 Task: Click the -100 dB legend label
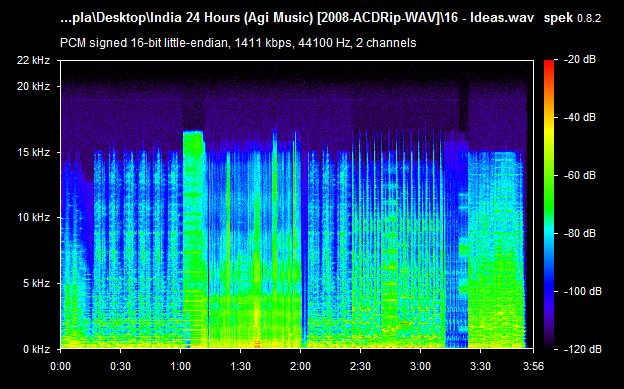coord(583,291)
